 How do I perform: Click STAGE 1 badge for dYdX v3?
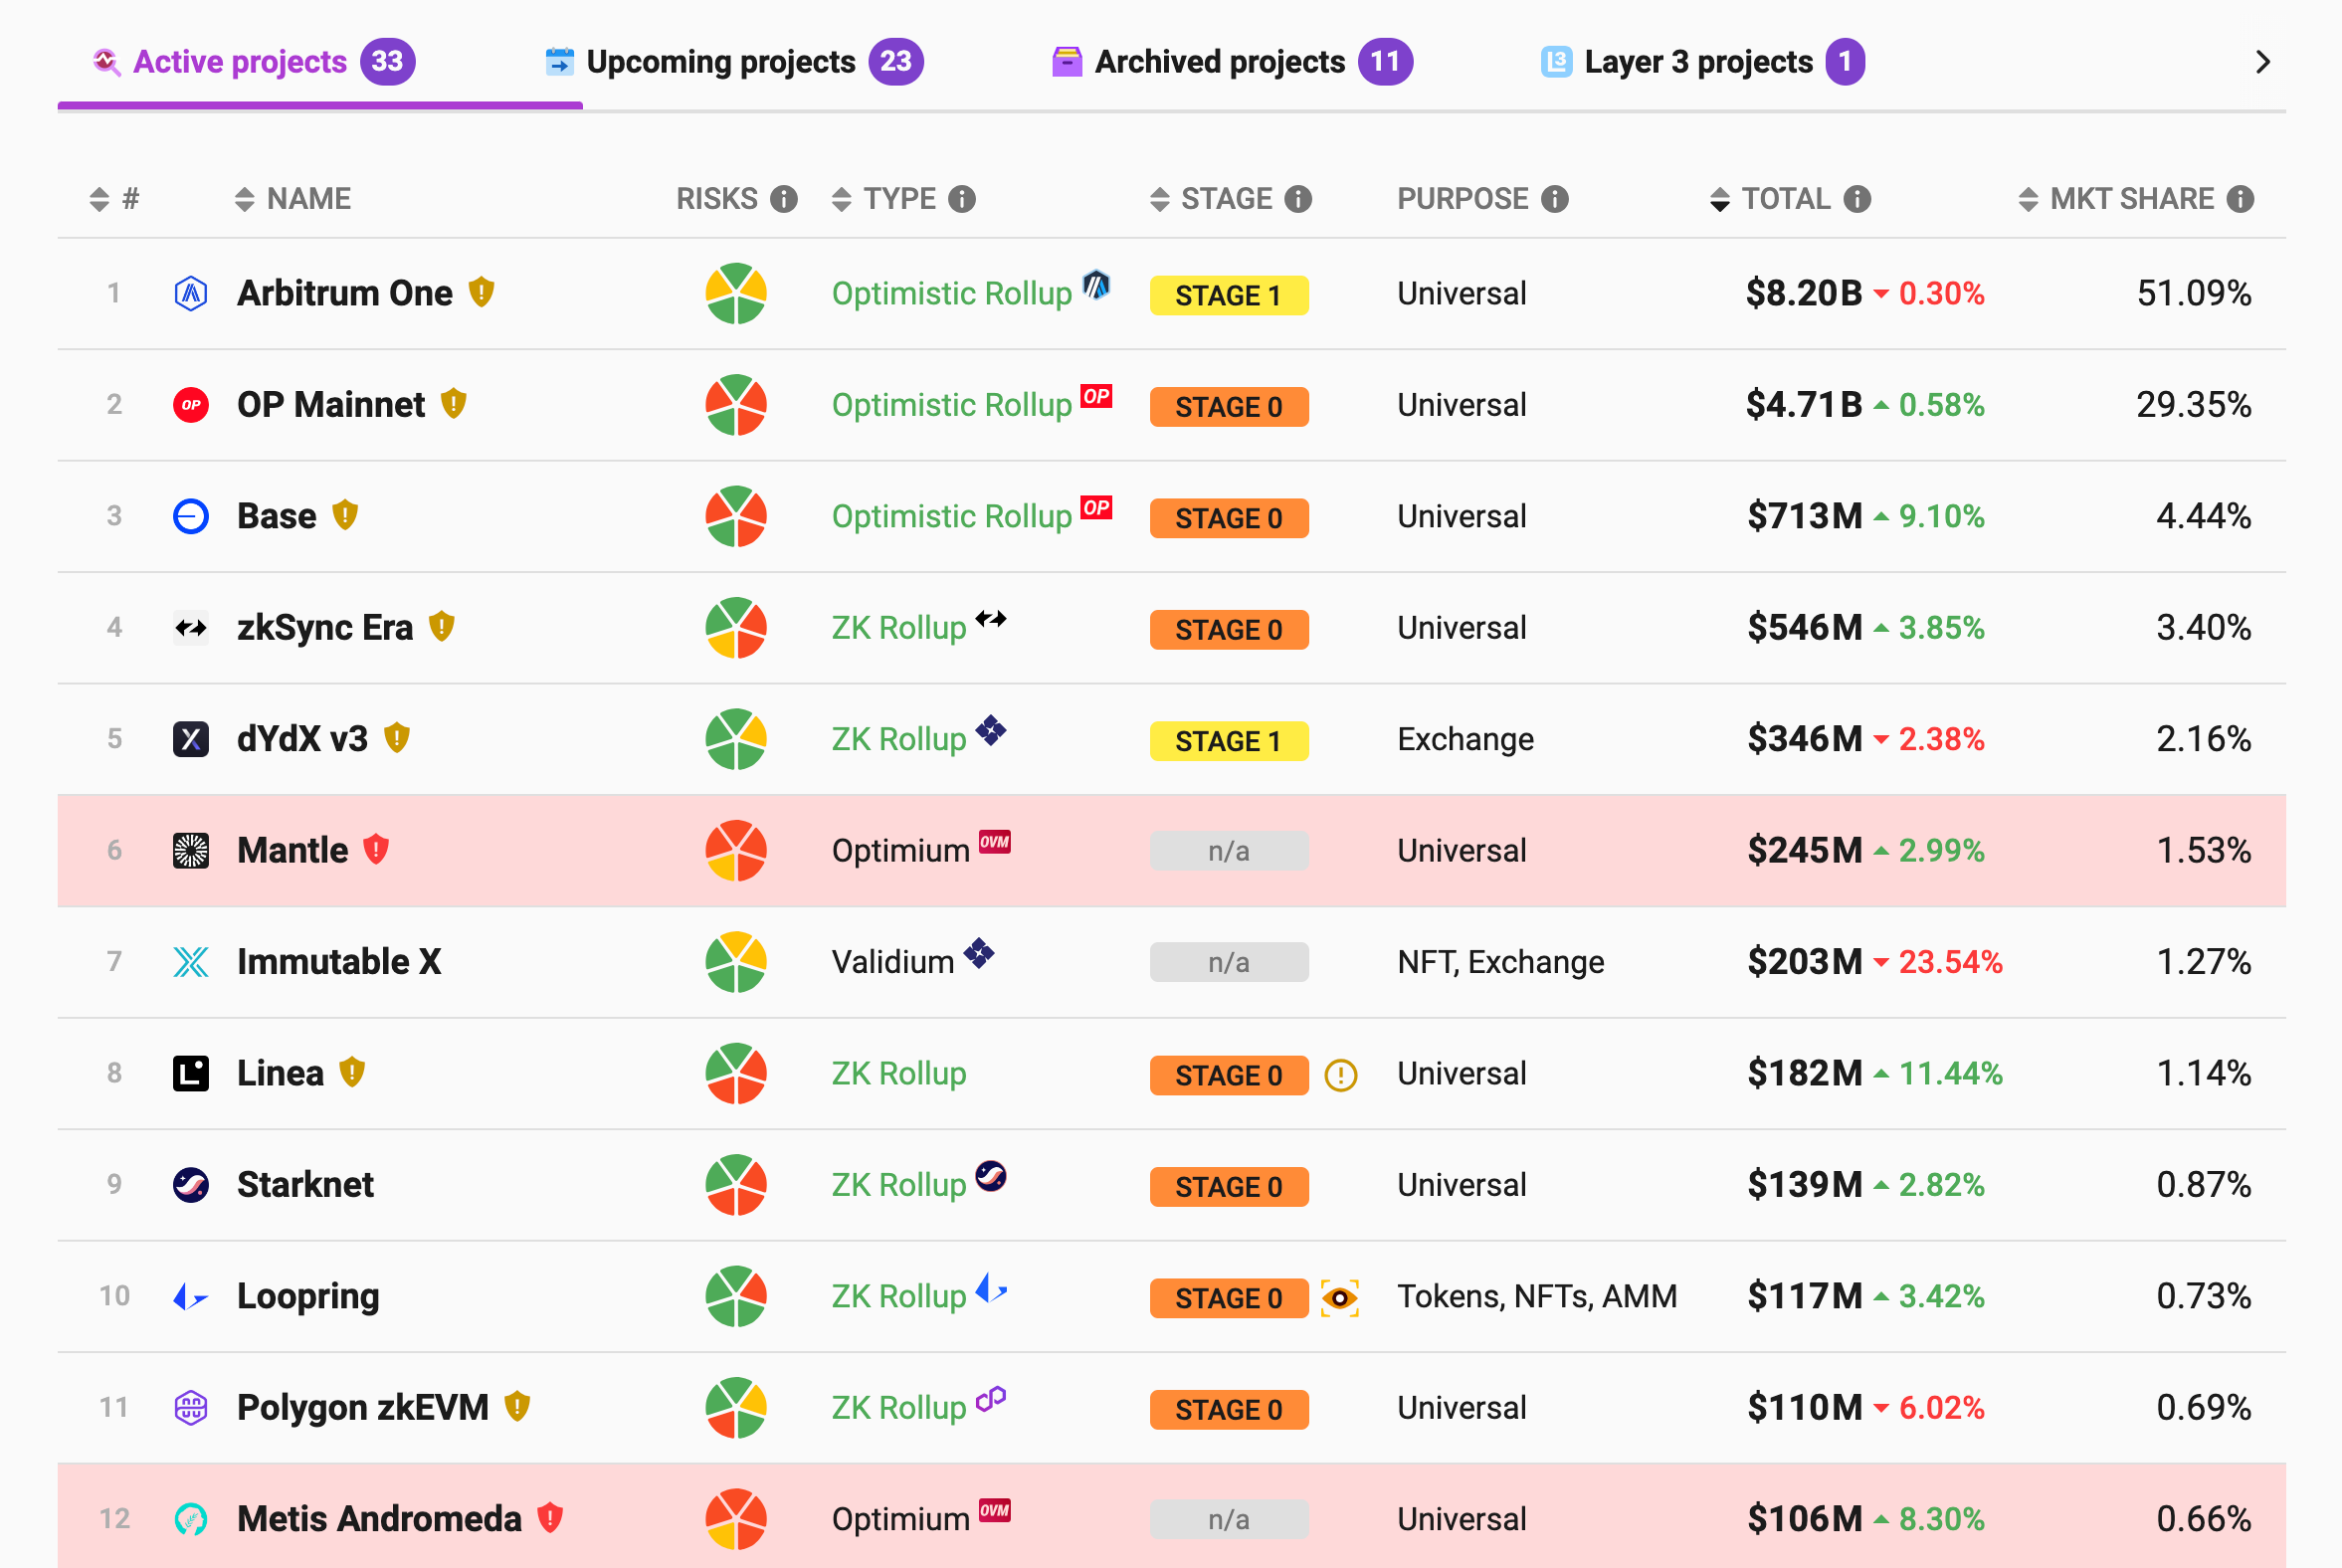1229,742
